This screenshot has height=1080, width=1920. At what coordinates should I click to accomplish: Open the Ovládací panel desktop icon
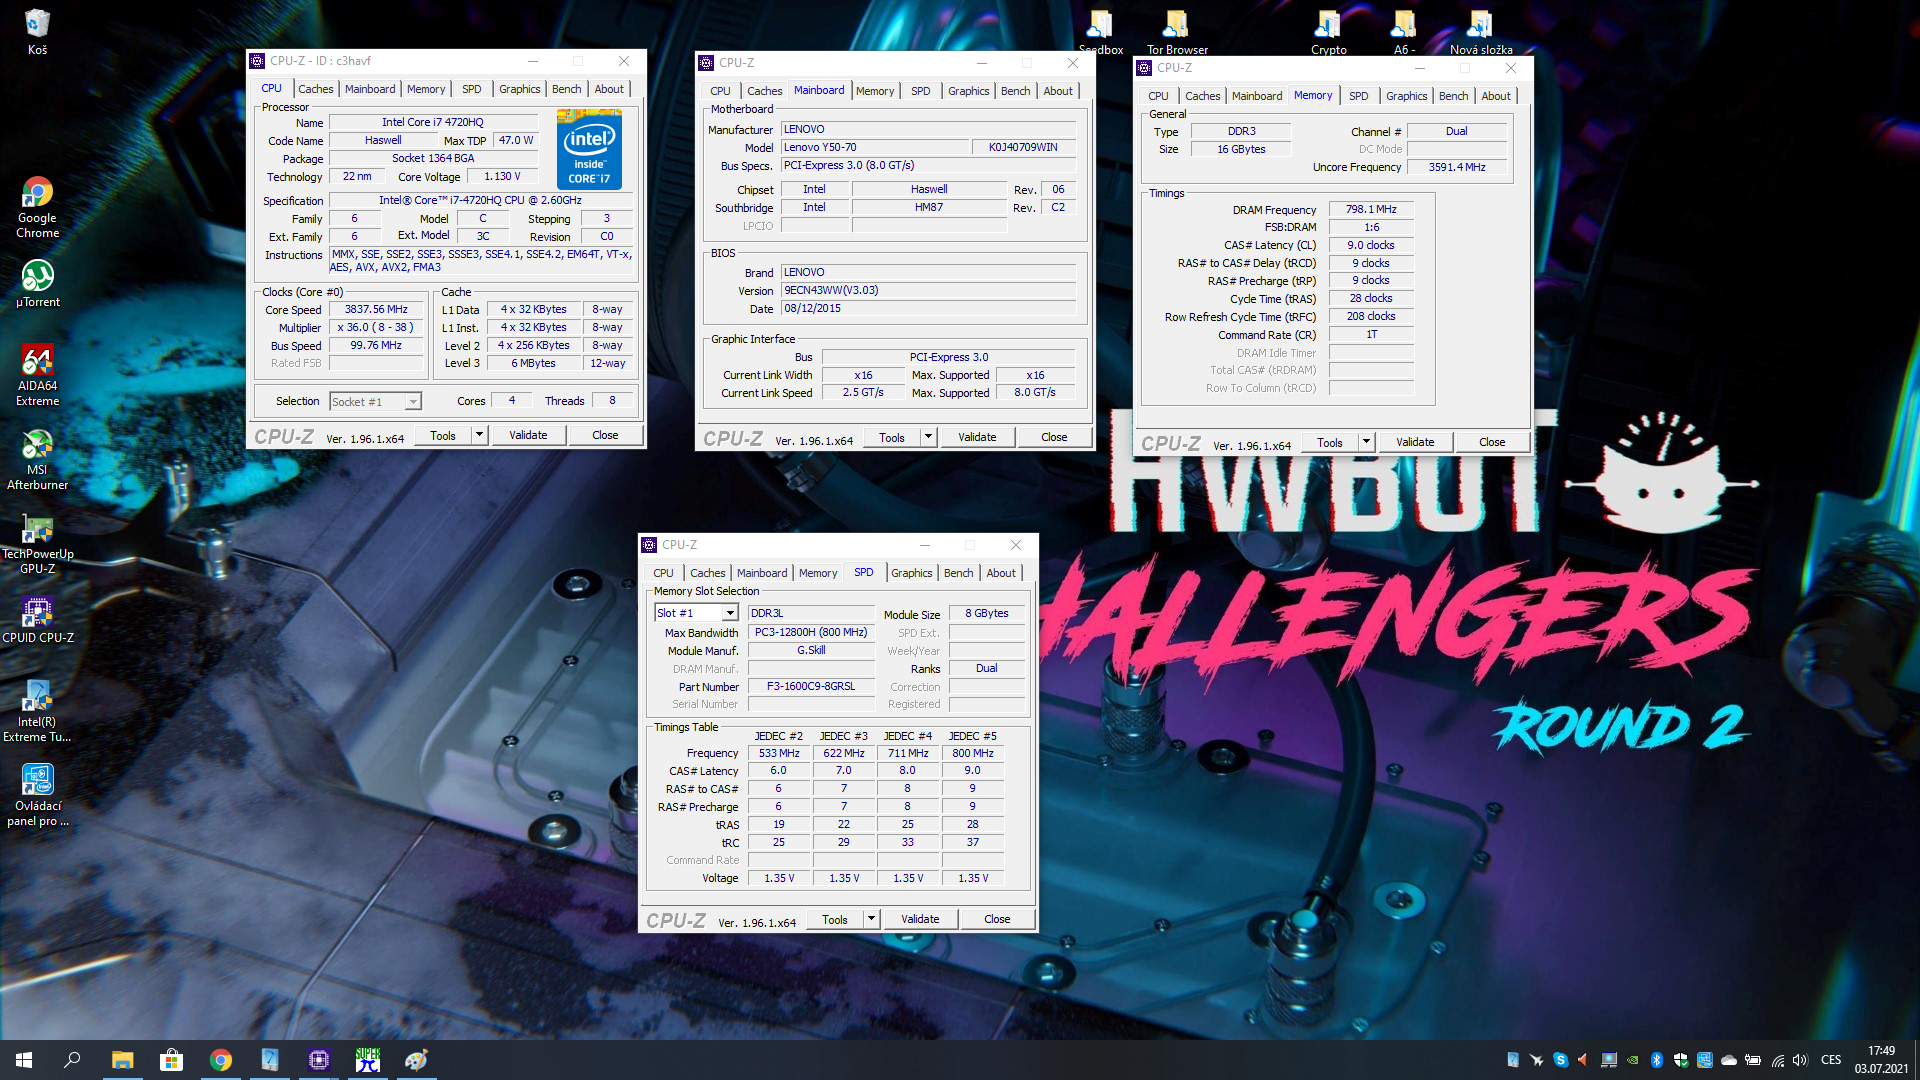tap(37, 795)
